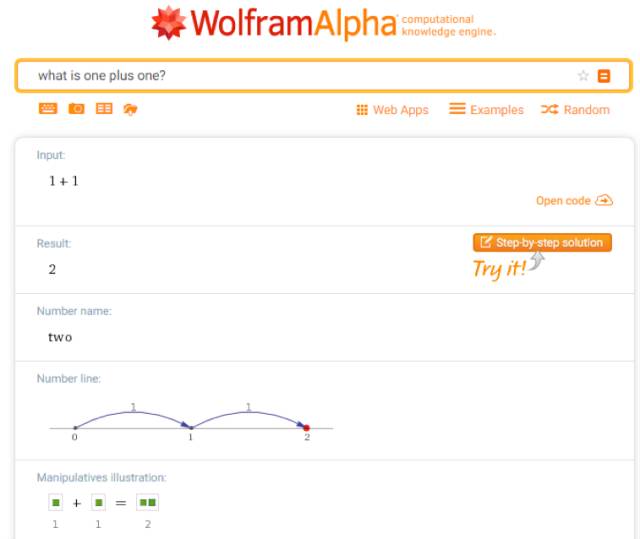Click the Number line: pod label
The width and height of the screenshot is (640, 539).
69,379
